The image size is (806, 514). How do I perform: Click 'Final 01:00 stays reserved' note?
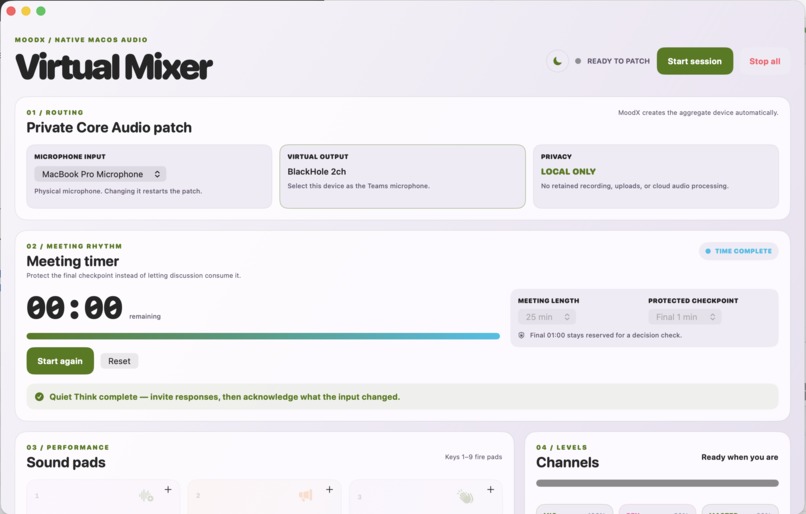(606, 335)
